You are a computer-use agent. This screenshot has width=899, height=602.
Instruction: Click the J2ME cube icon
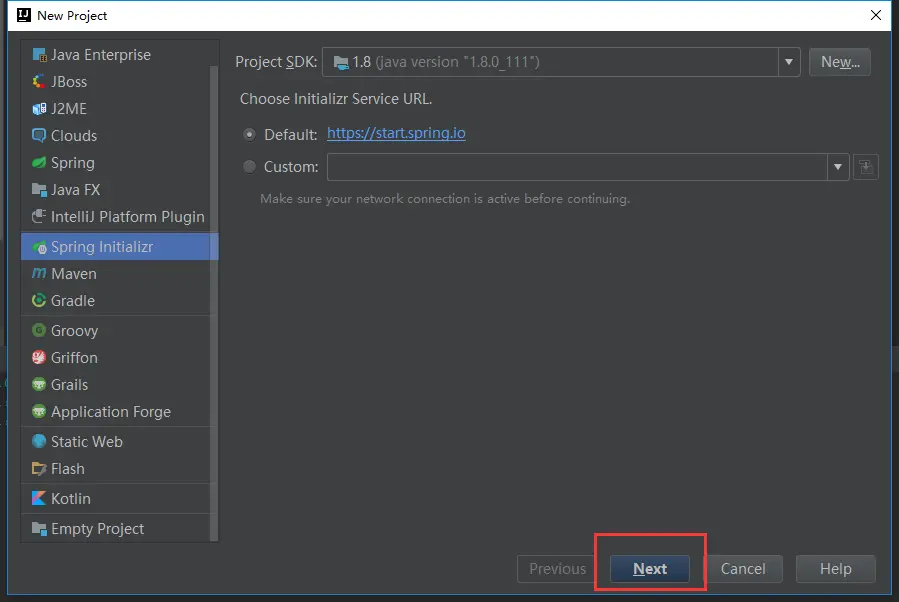39,109
